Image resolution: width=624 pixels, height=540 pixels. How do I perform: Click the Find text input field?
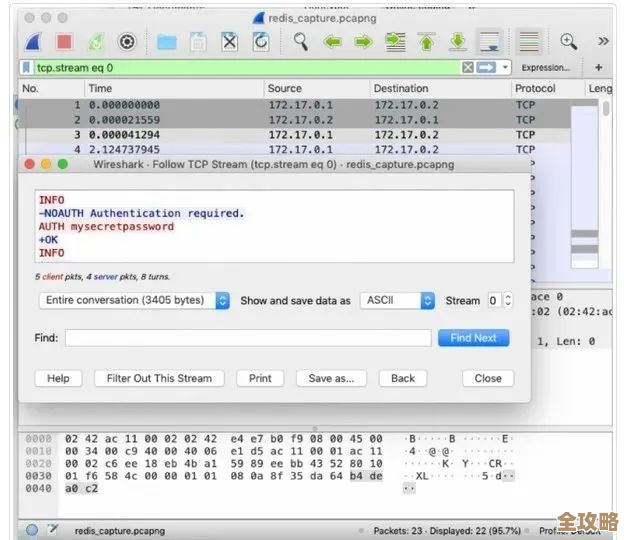pyautogui.click(x=248, y=338)
